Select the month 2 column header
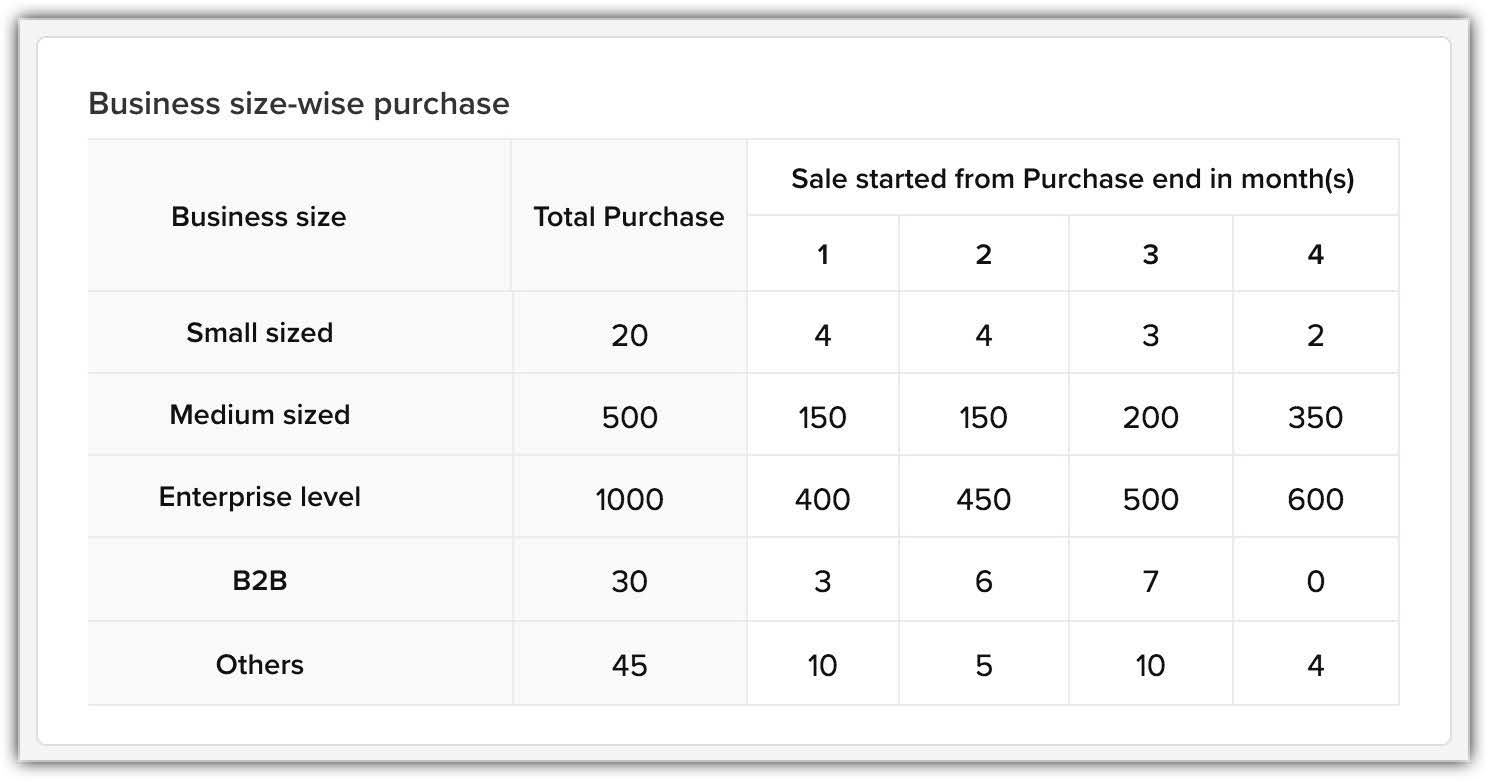The height and width of the screenshot is (780, 1487). (983, 255)
